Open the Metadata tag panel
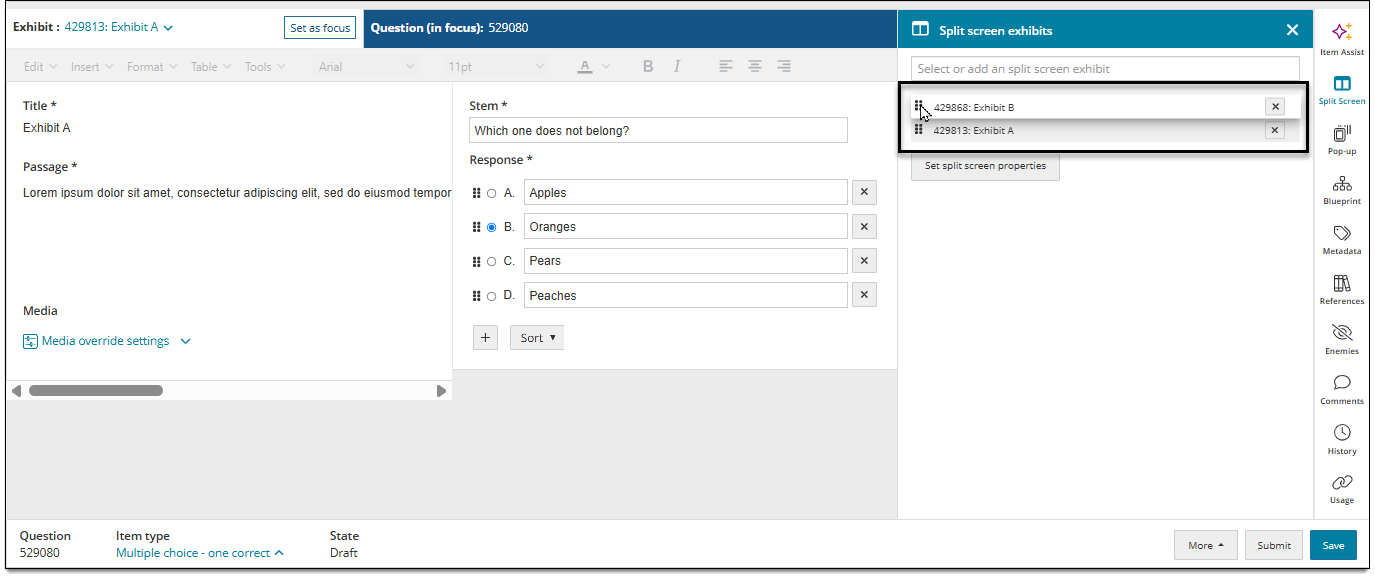This screenshot has height=579, width=1375. coord(1342,240)
